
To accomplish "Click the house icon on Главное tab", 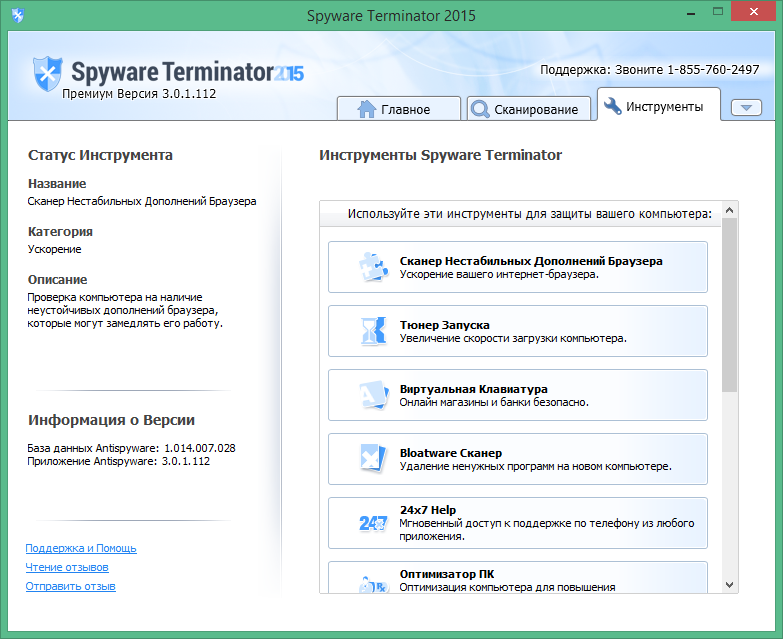I will point(367,109).
